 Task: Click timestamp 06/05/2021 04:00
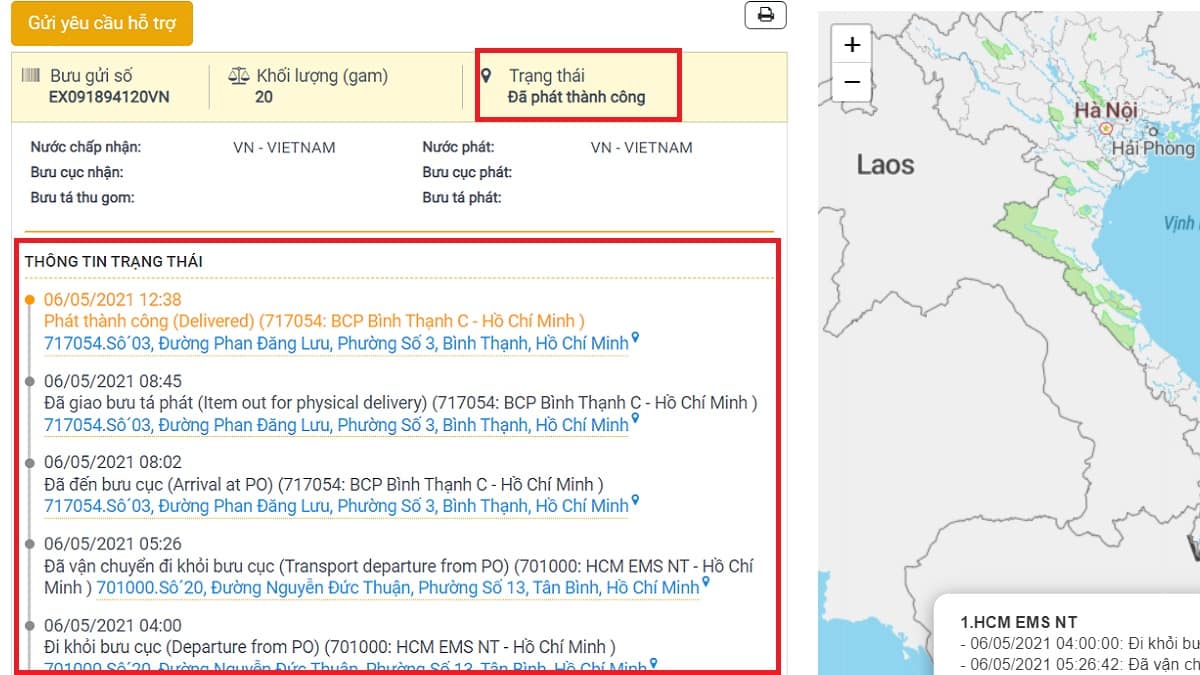coord(113,625)
